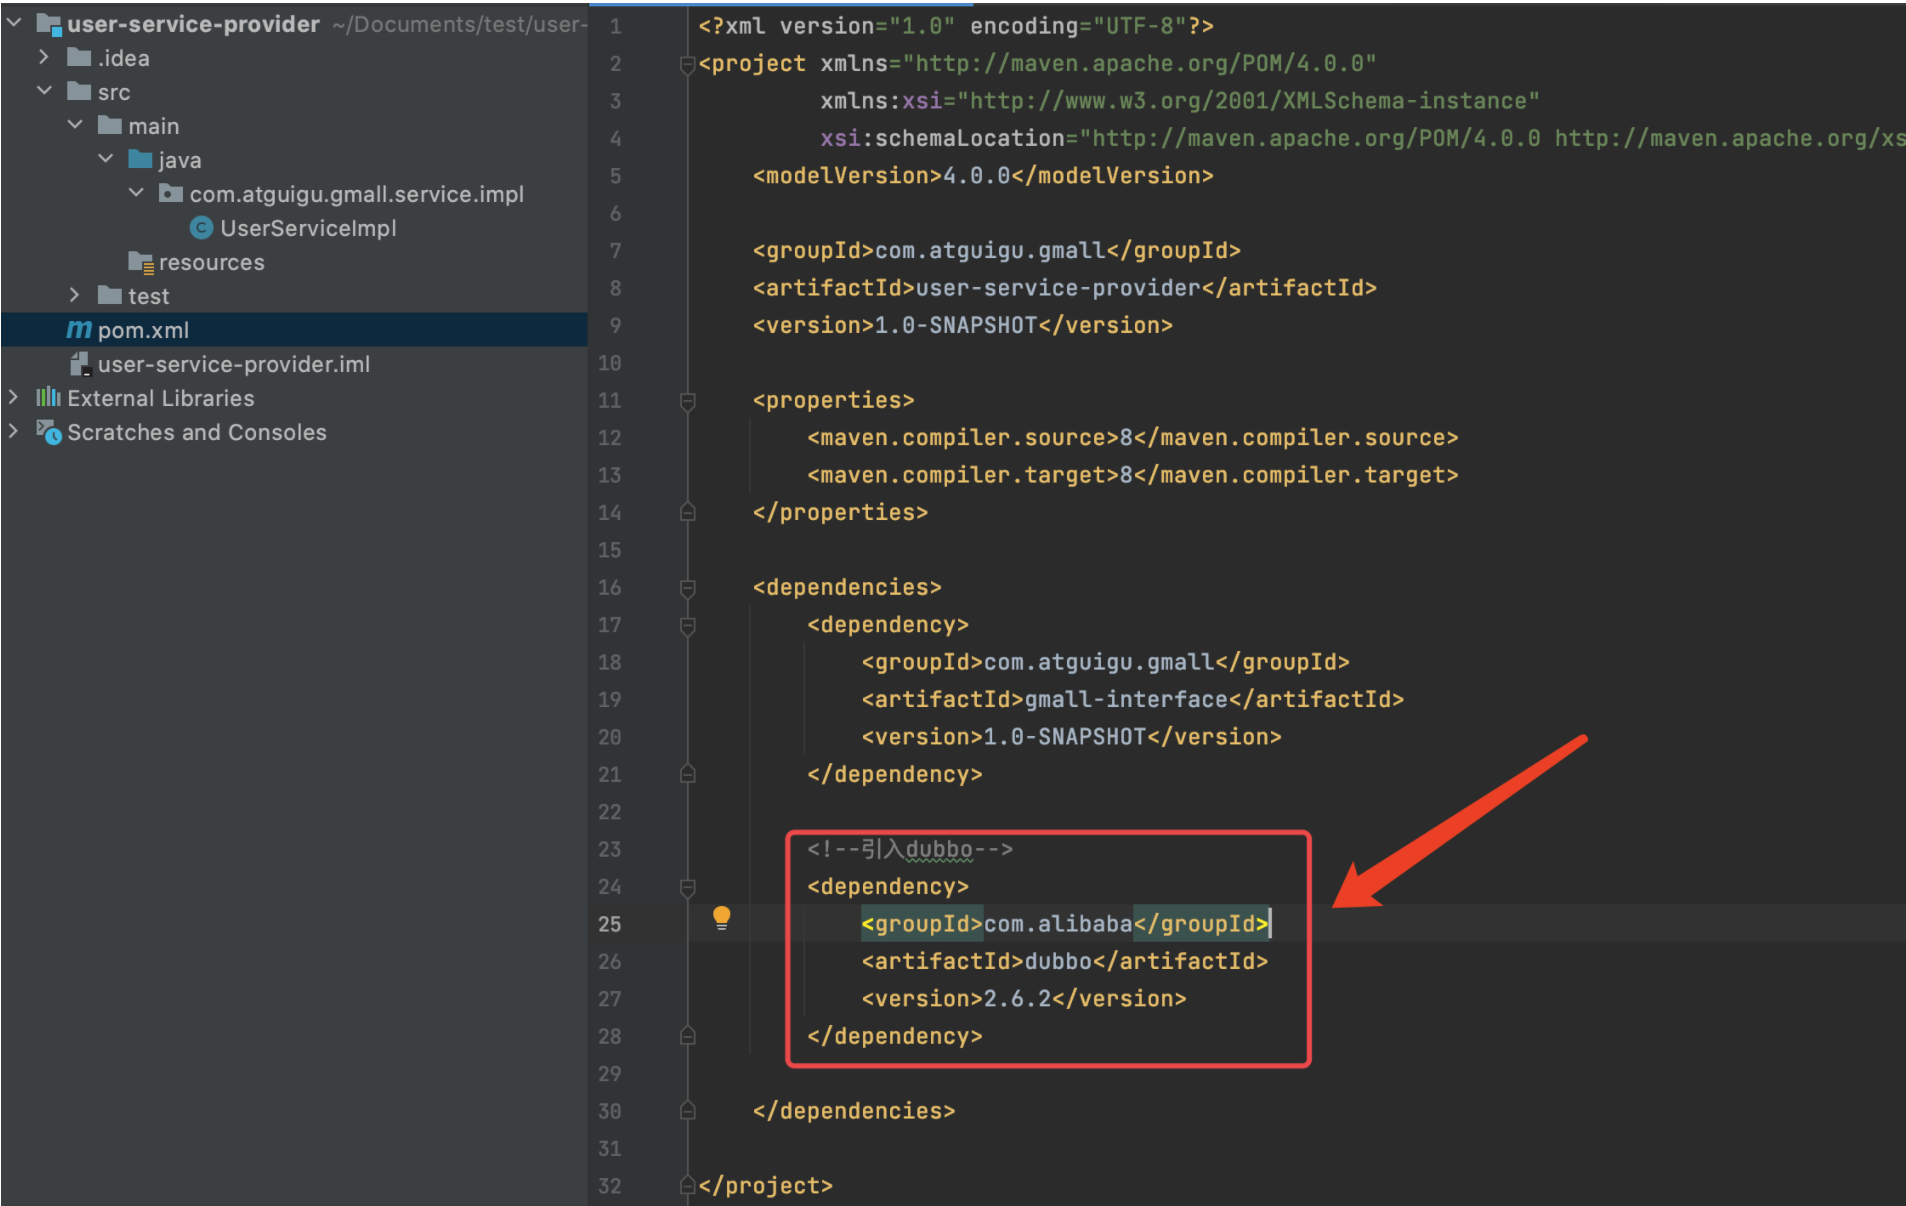Expand Scratches and Consoles node
Image resolution: width=1906 pixels, height=1206 pixels.
13,431
